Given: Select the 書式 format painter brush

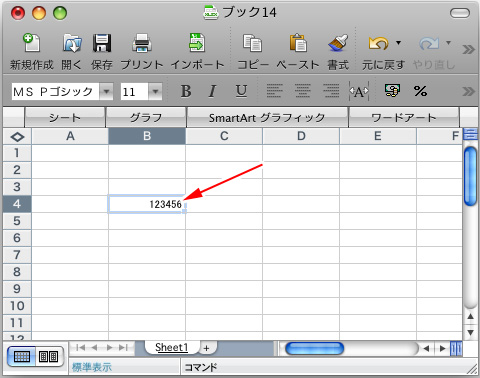Looking at the screenshot, I should (x=338, y=43).
